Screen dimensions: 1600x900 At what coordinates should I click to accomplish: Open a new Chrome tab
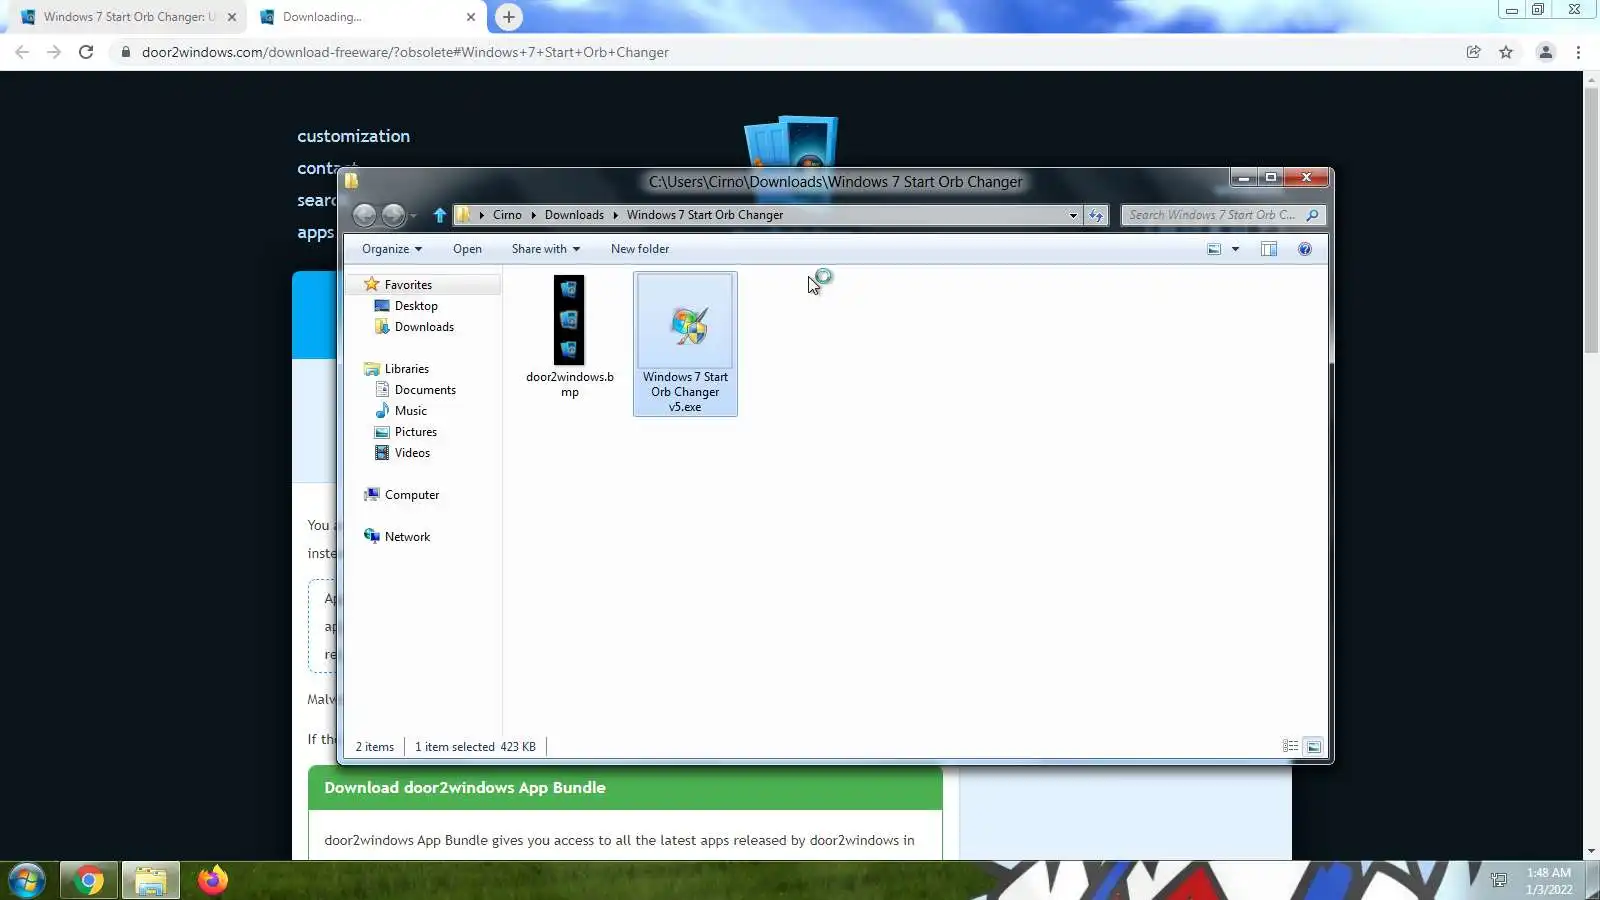tap(509, 17)
